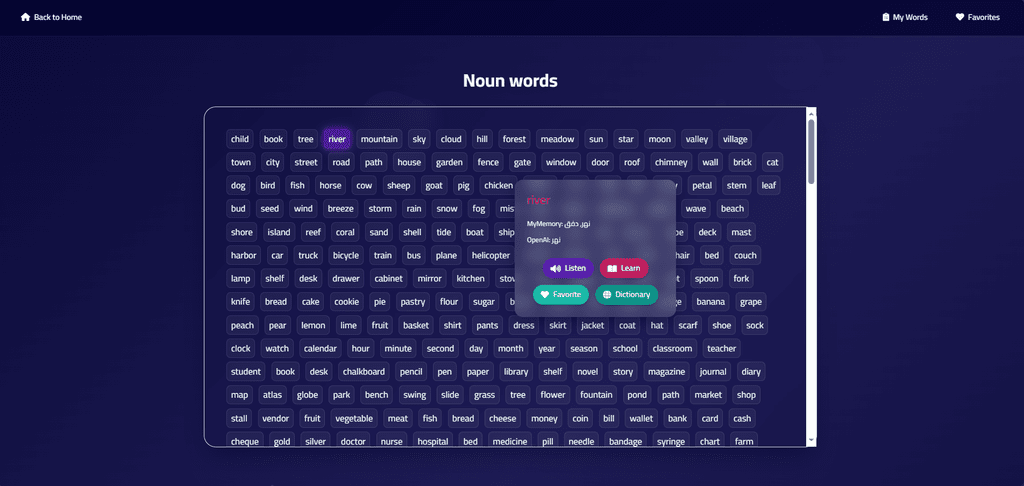Select the word 'calendar'

(x=320, y=349)
